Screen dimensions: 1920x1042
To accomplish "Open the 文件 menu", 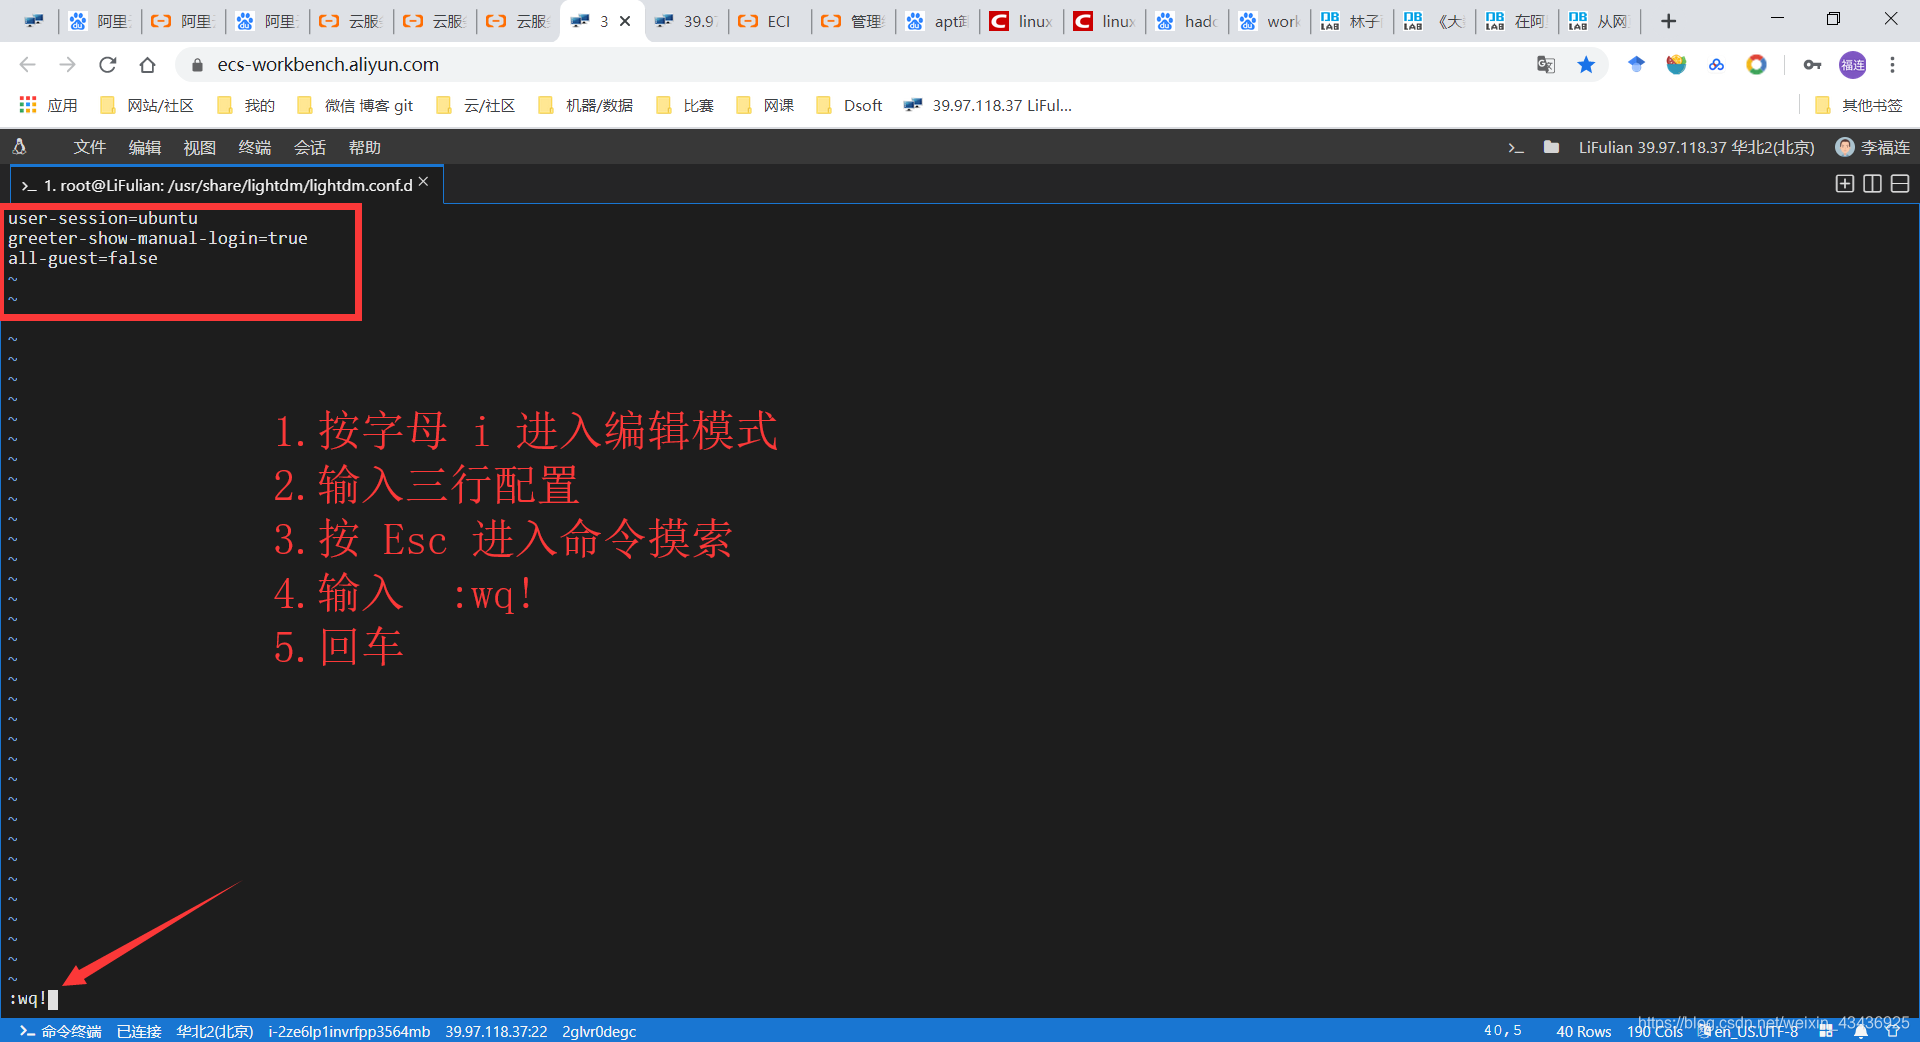I will (89, 147).
